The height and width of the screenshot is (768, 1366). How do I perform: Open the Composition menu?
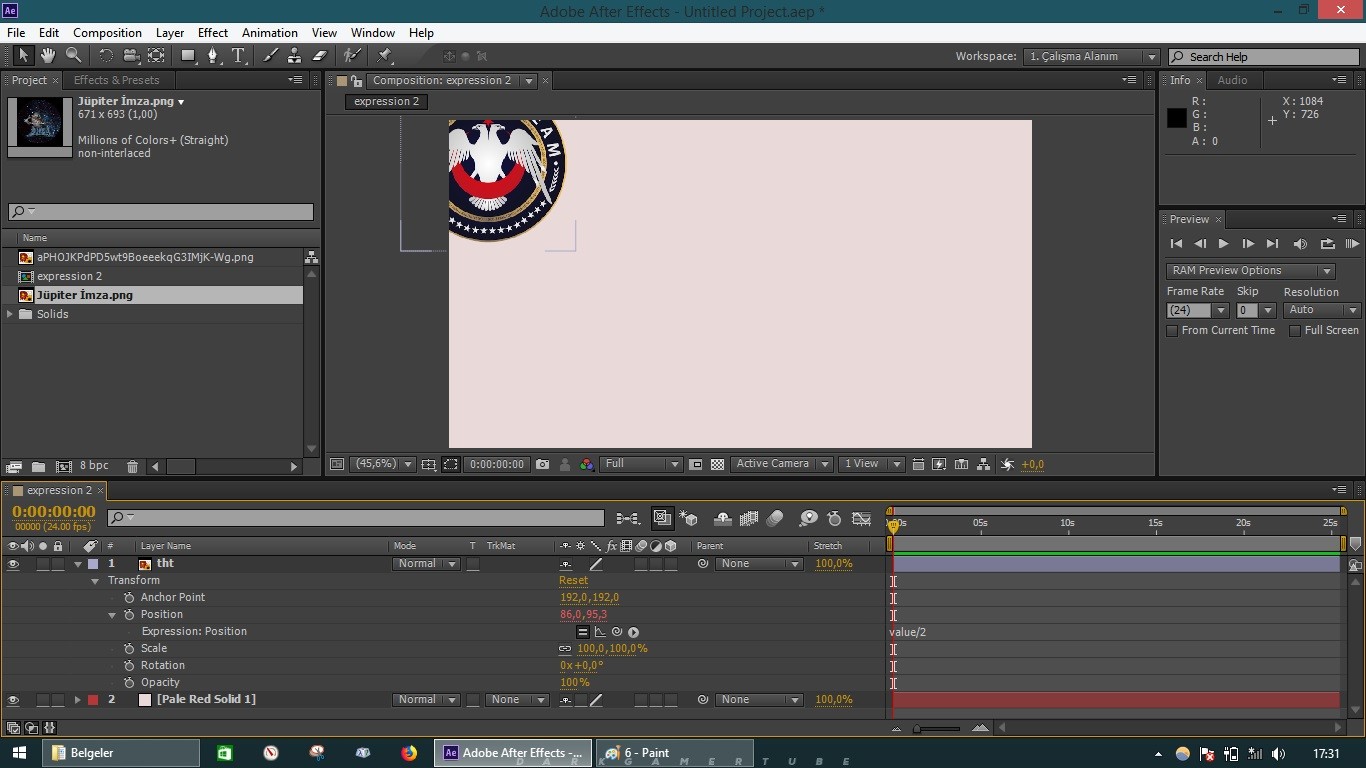coord(107,33)
